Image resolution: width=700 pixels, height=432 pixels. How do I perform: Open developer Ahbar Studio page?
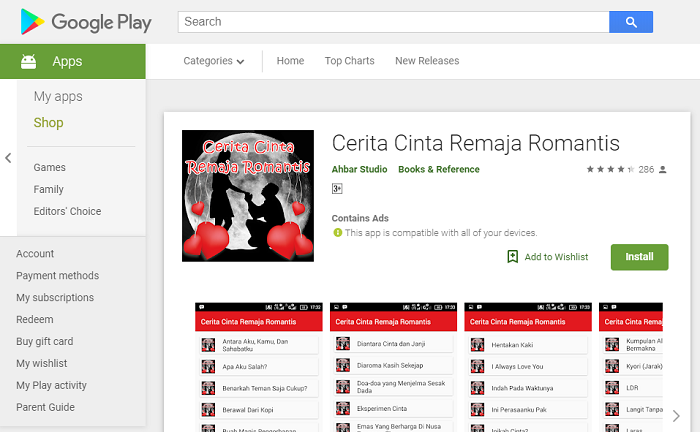pyautogui.click(x=359, y=169)
